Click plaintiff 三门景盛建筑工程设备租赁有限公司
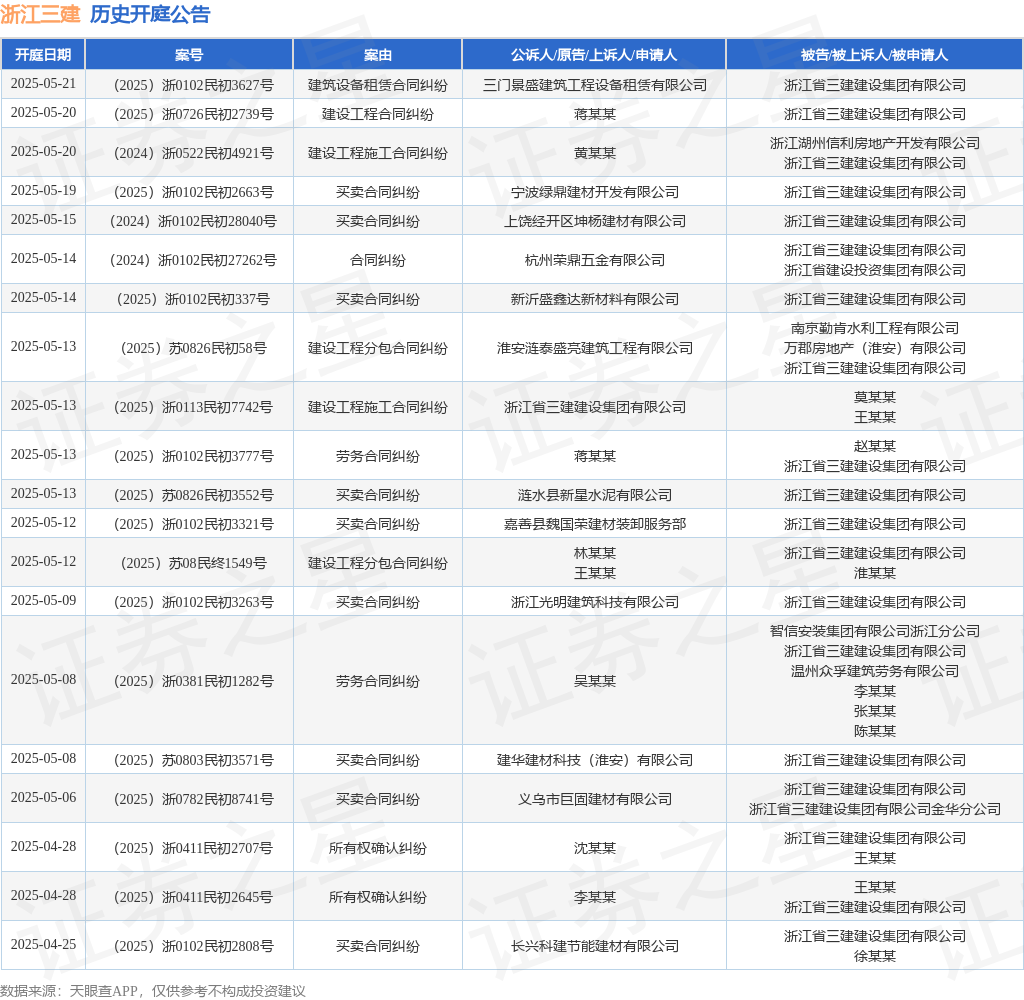 point(594,86)
